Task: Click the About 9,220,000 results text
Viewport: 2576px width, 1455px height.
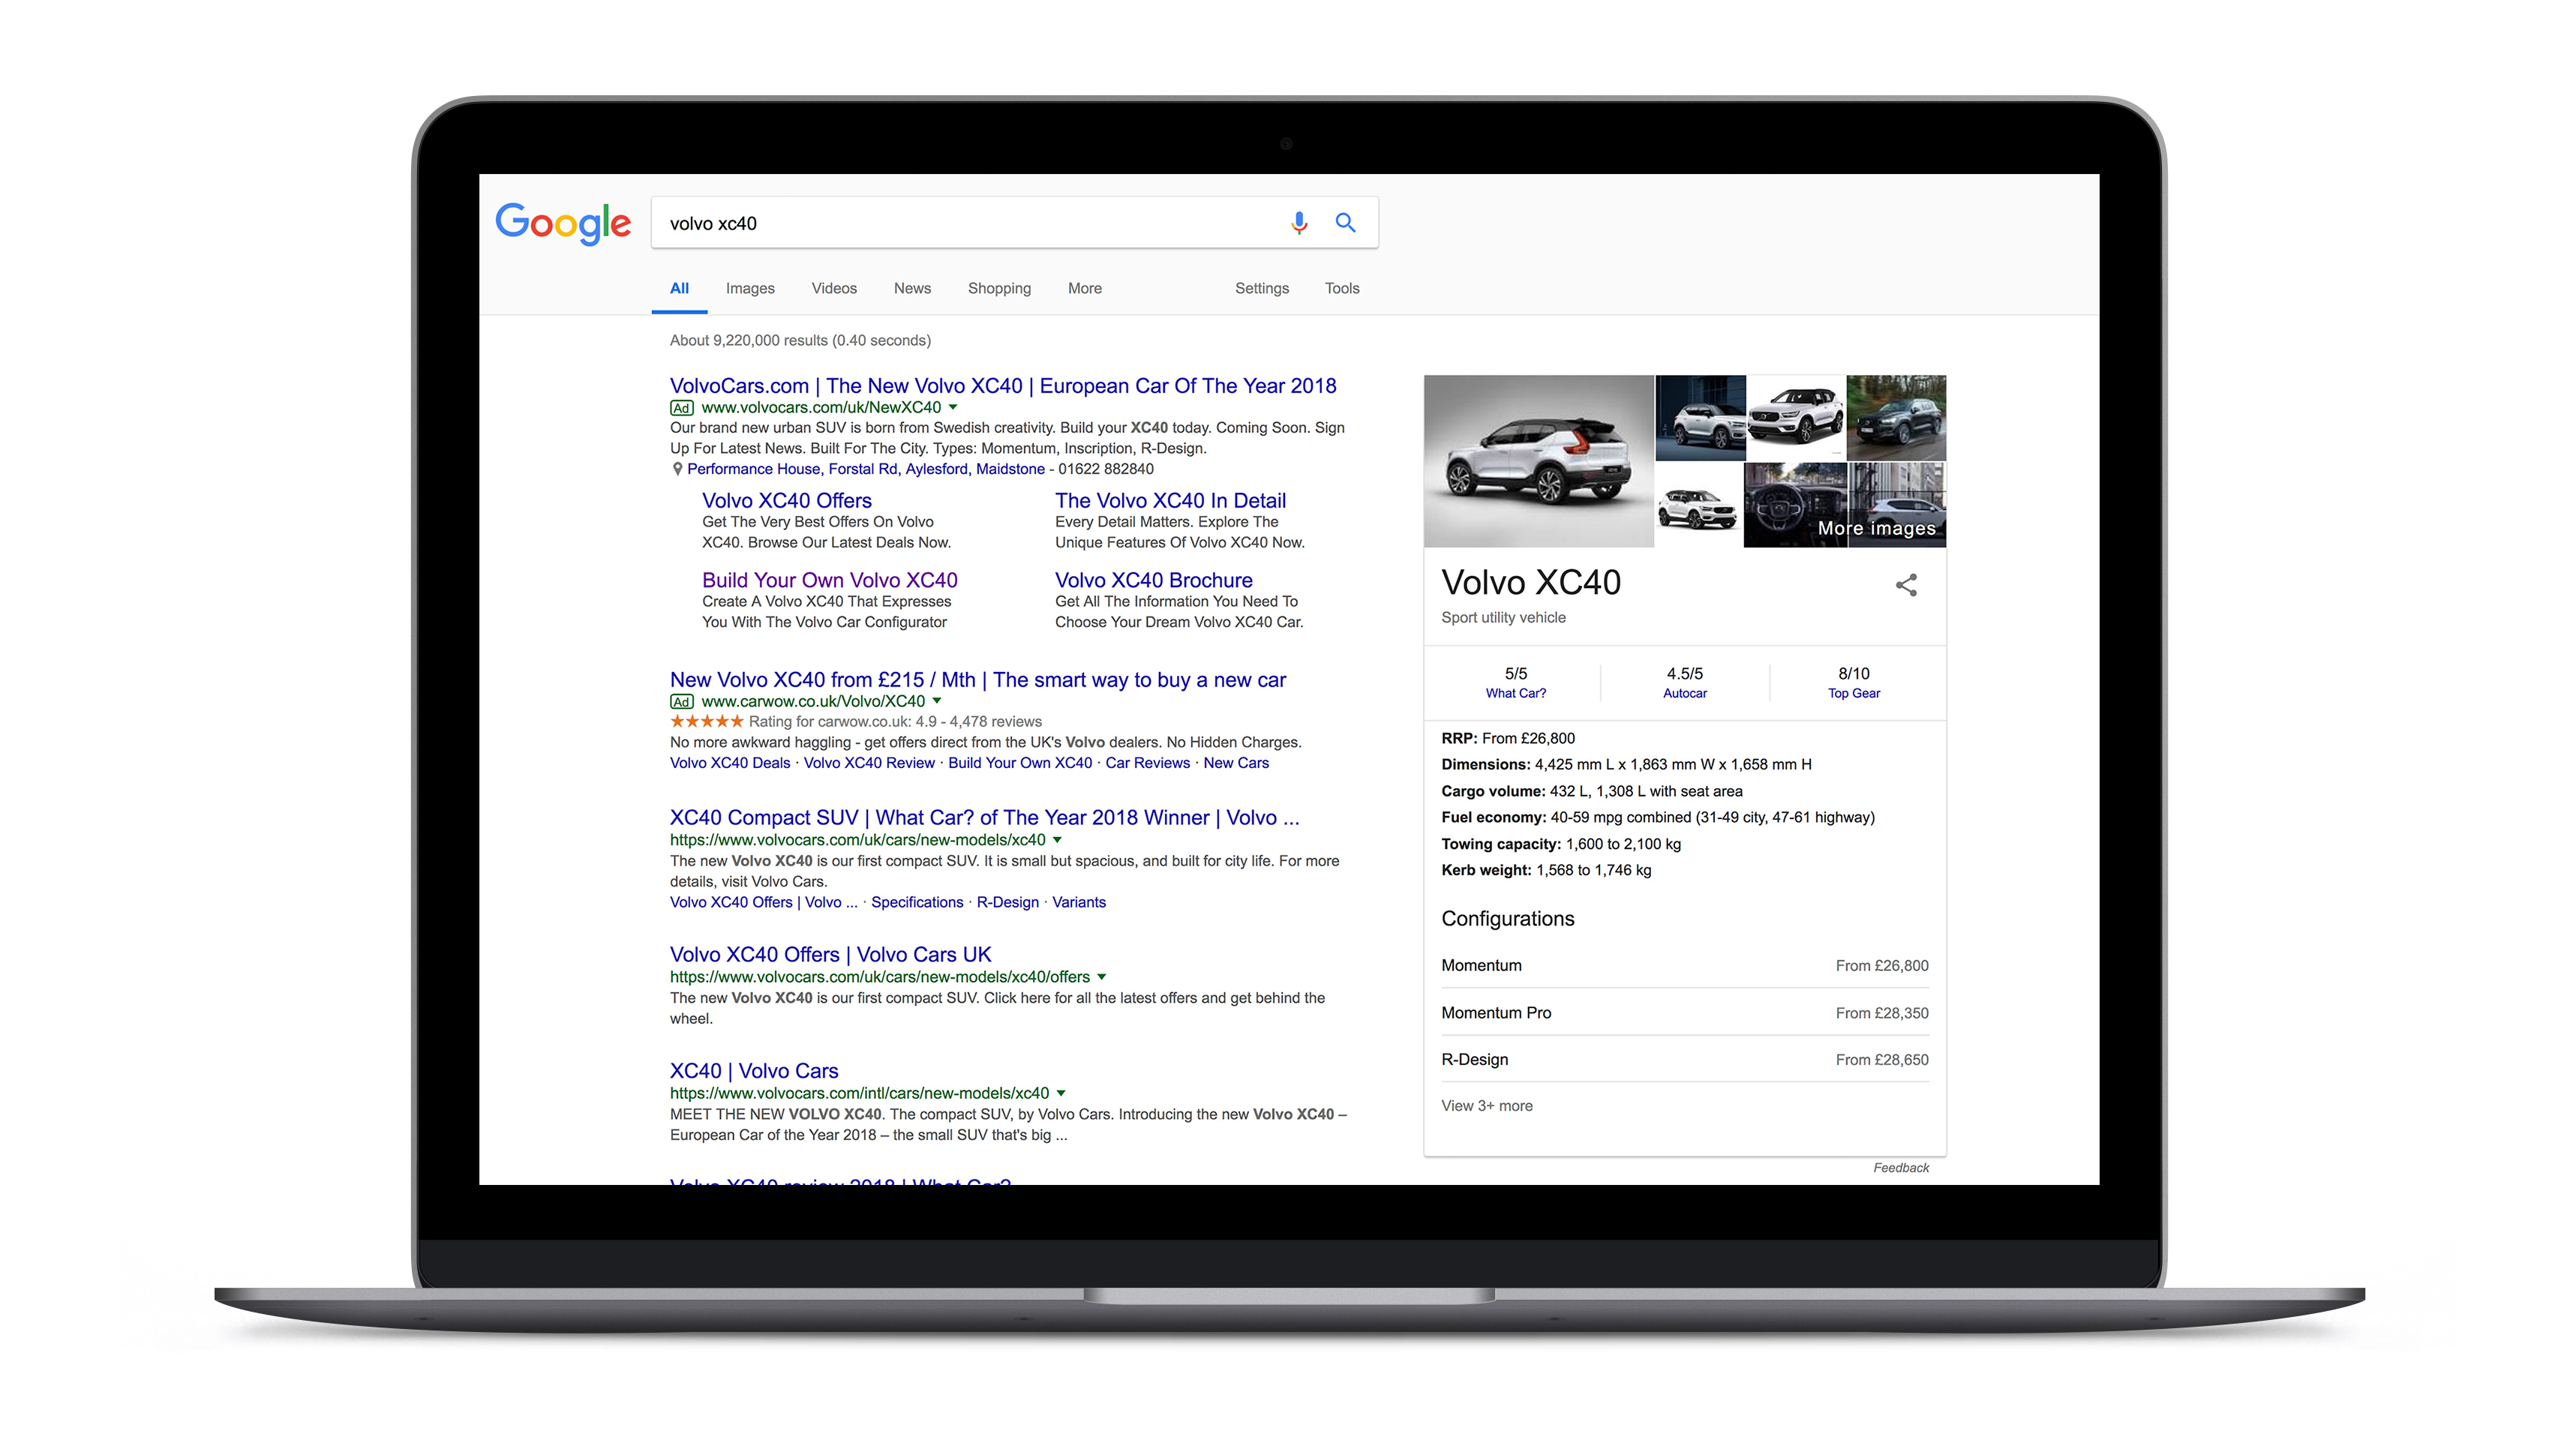Action: 800,341
